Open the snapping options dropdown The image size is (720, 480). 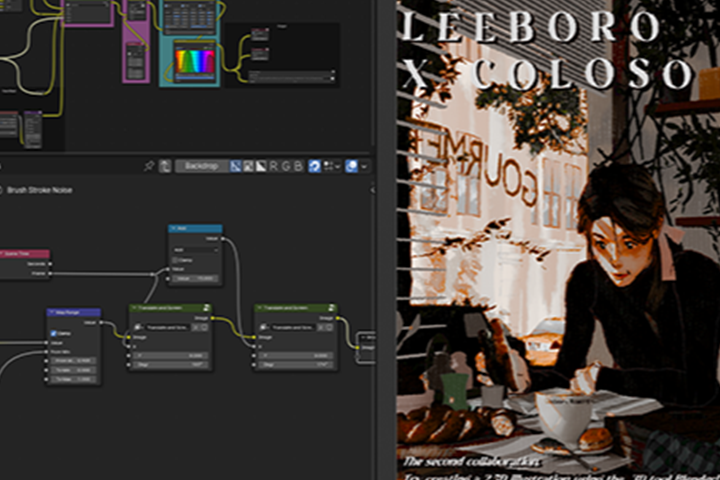pyautogui.click(x=332, y=166)
